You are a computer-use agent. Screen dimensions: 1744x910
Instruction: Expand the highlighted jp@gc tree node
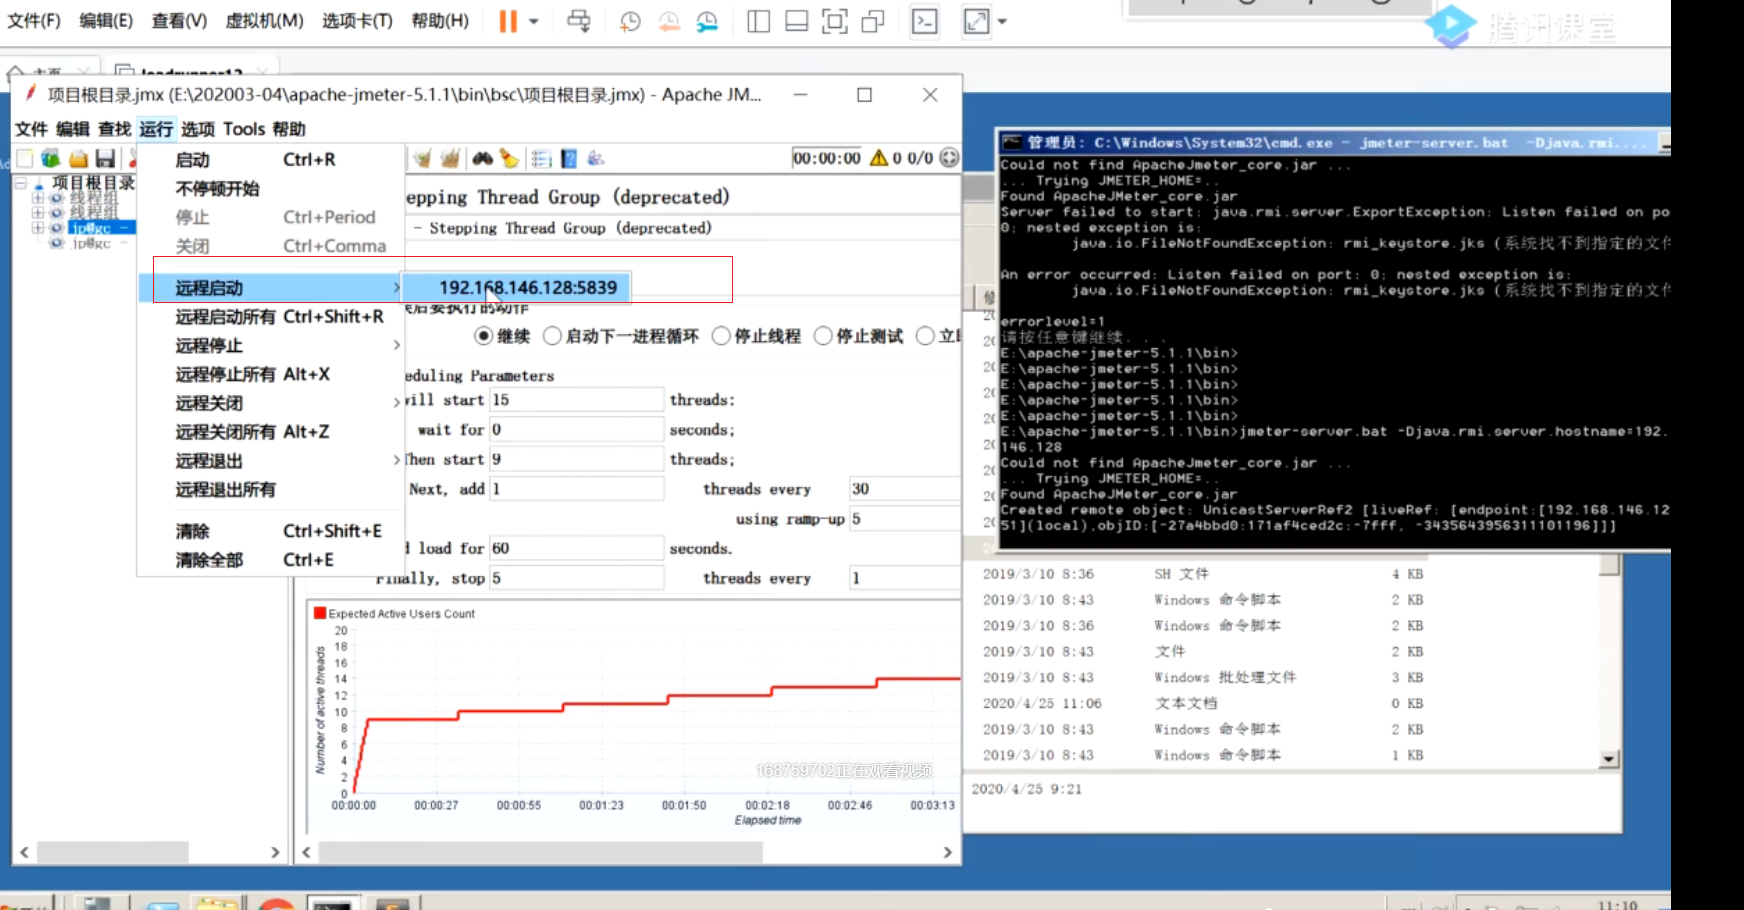[x=38, y=228]
